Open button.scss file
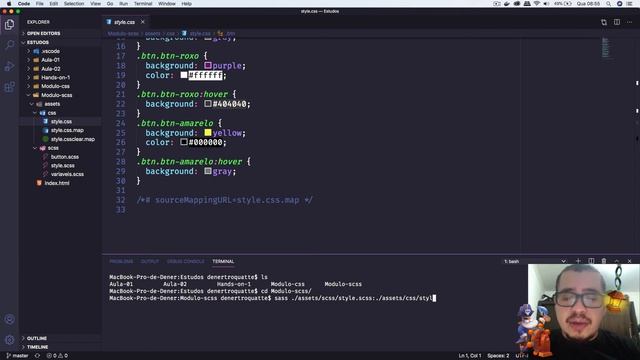The height and width of the screenshot is (360, 640). pyautogui.click(x=64, y=157)
